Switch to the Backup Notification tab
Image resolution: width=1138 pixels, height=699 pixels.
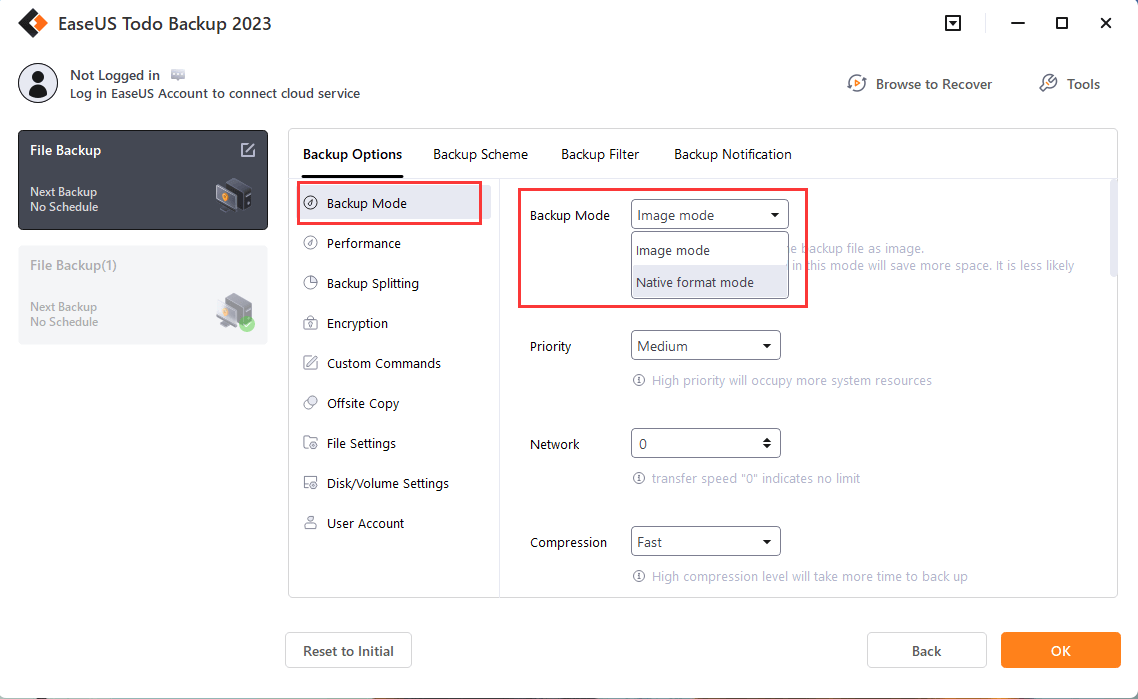coord(732,154)
